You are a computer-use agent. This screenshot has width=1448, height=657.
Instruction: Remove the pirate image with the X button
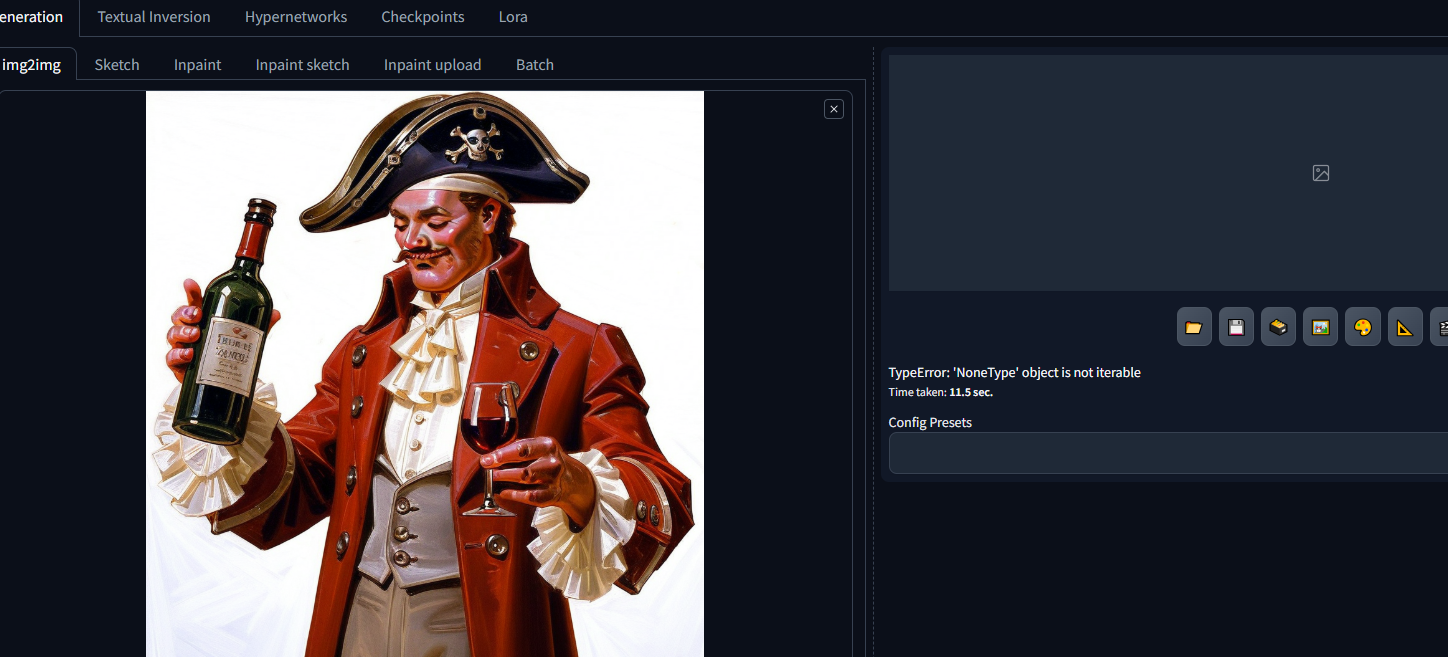834,109
